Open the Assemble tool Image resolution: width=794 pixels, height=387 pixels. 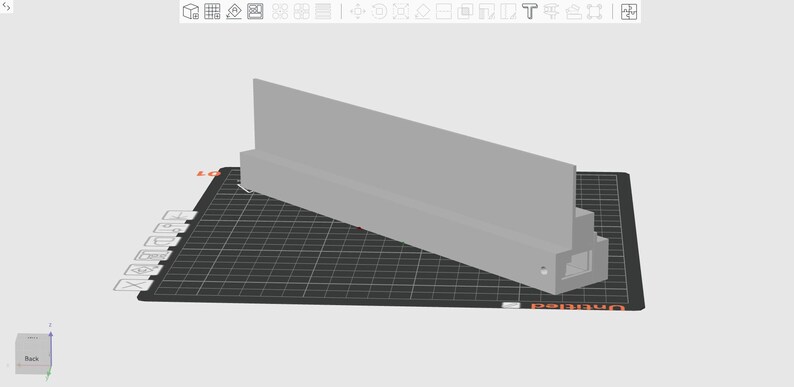coord(594,11)
